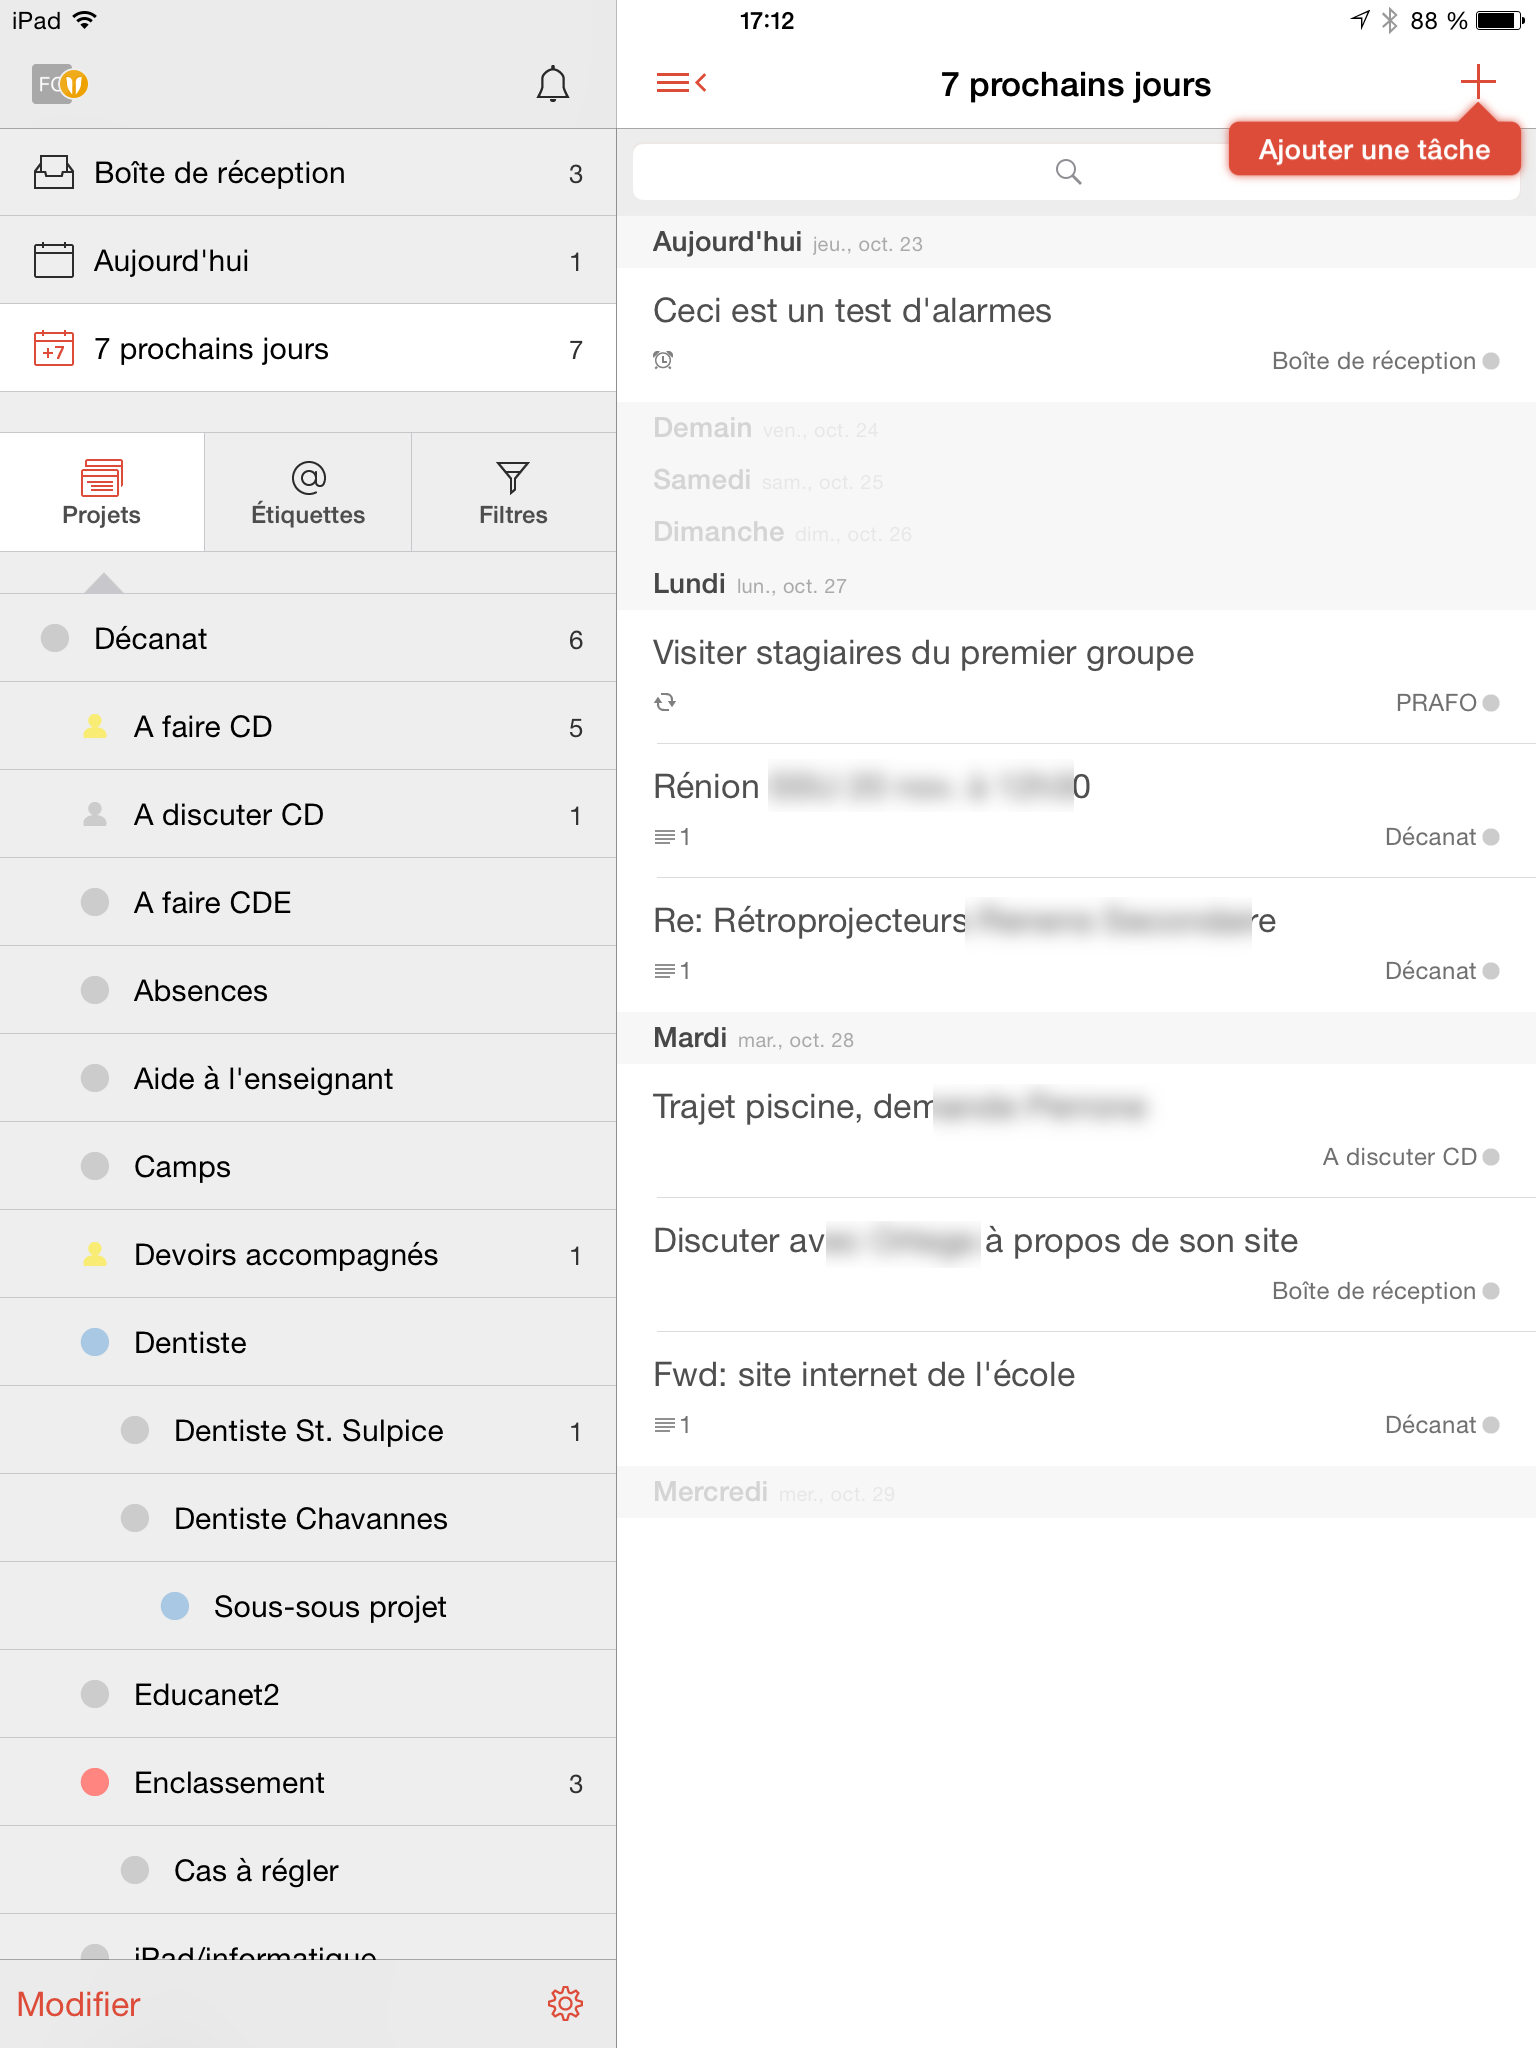Mark Visiter stagiaires done via PRAFO dot

pyautogui.click(x=1491, y=703)
